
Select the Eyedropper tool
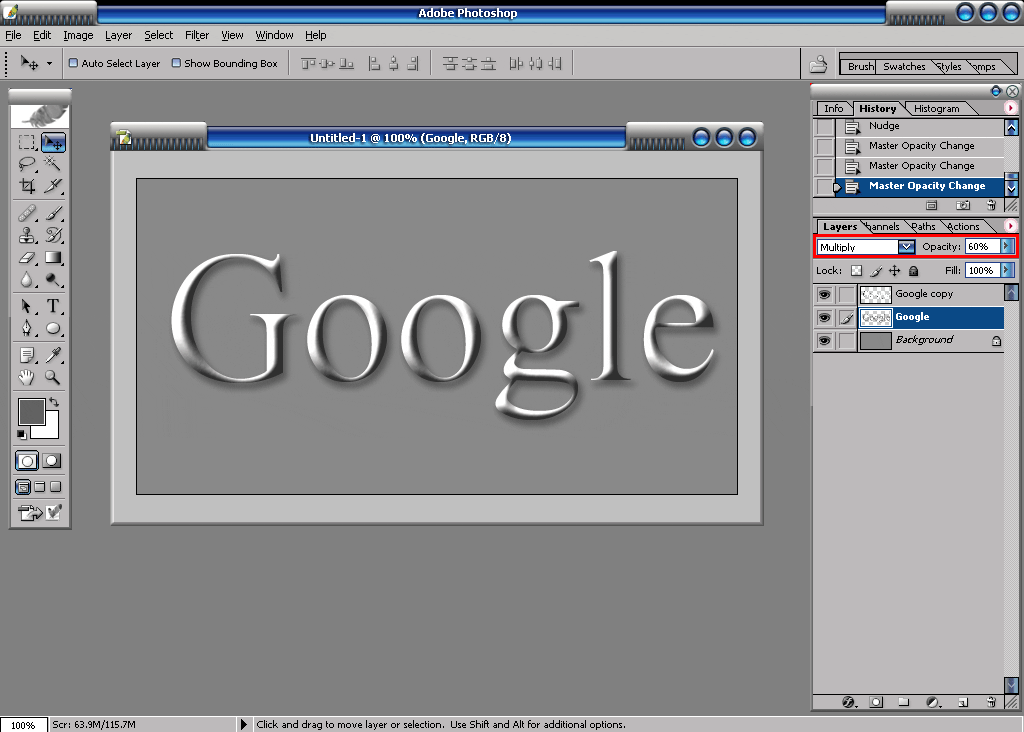pyautogui.click(x=53, y=355)
